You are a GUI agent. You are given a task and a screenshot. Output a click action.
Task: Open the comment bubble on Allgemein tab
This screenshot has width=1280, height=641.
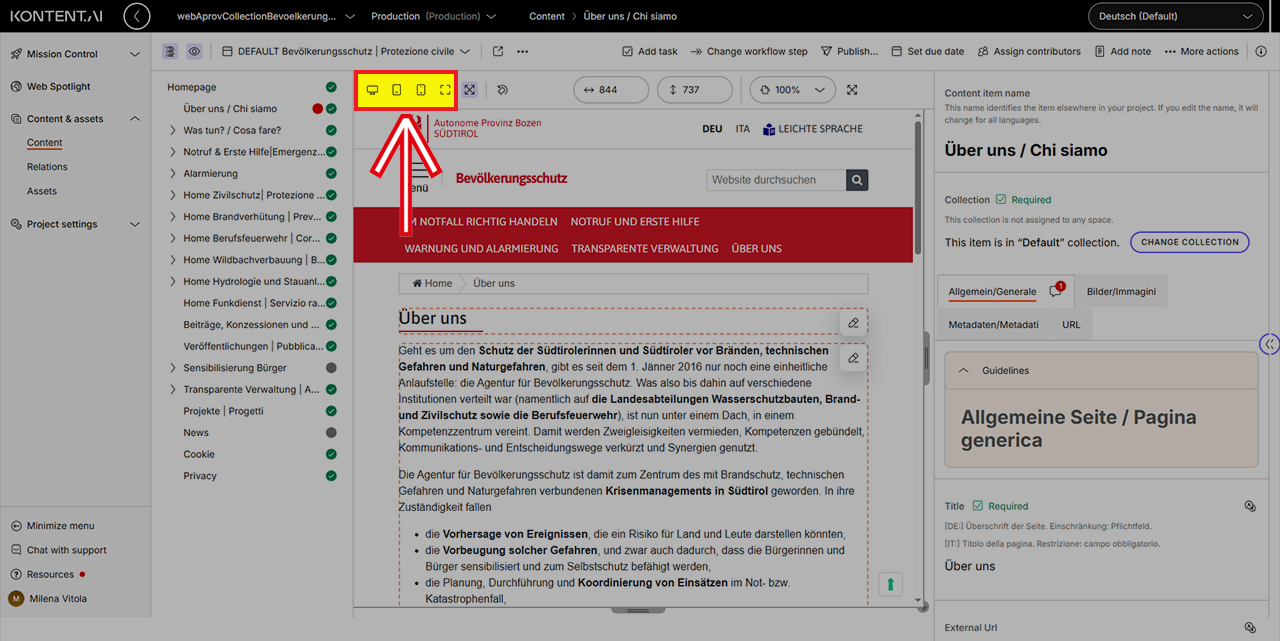(1055, 292)
